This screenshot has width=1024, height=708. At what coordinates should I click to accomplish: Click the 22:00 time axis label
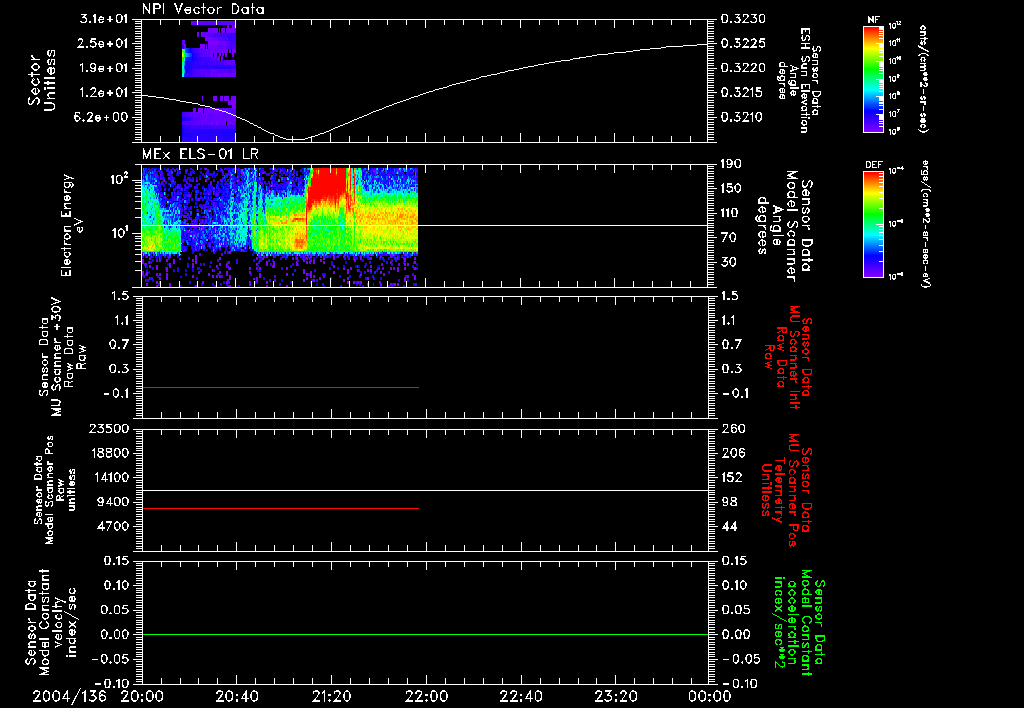[426, 696]
